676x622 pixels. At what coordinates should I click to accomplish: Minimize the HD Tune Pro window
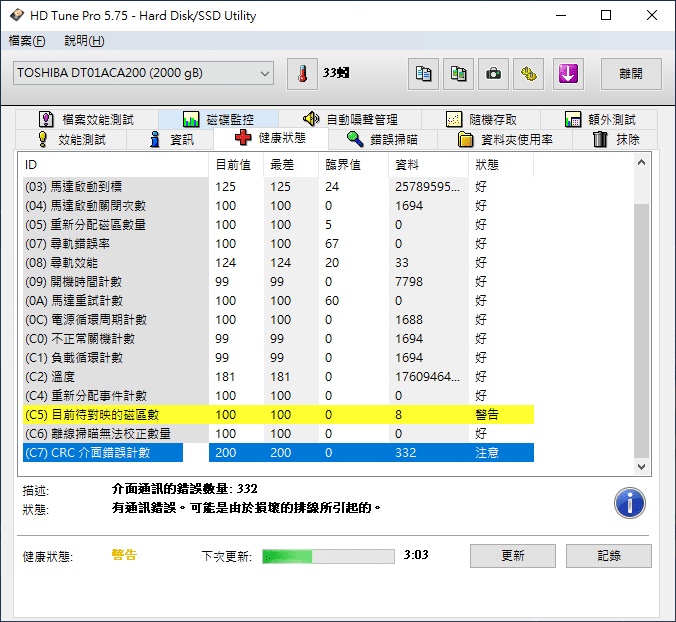(561, 16)
